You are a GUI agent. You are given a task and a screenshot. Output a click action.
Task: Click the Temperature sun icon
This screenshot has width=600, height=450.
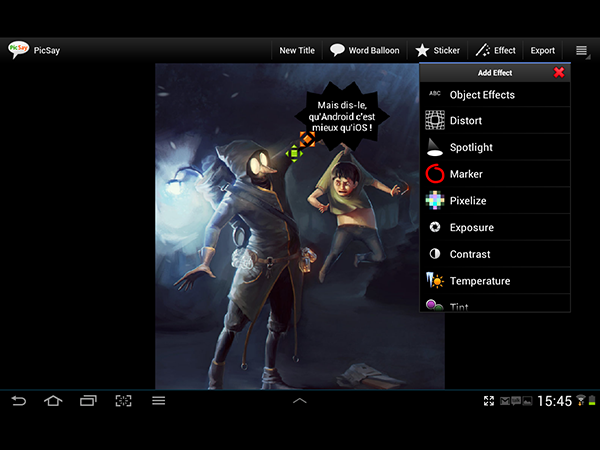click(435, 280)
